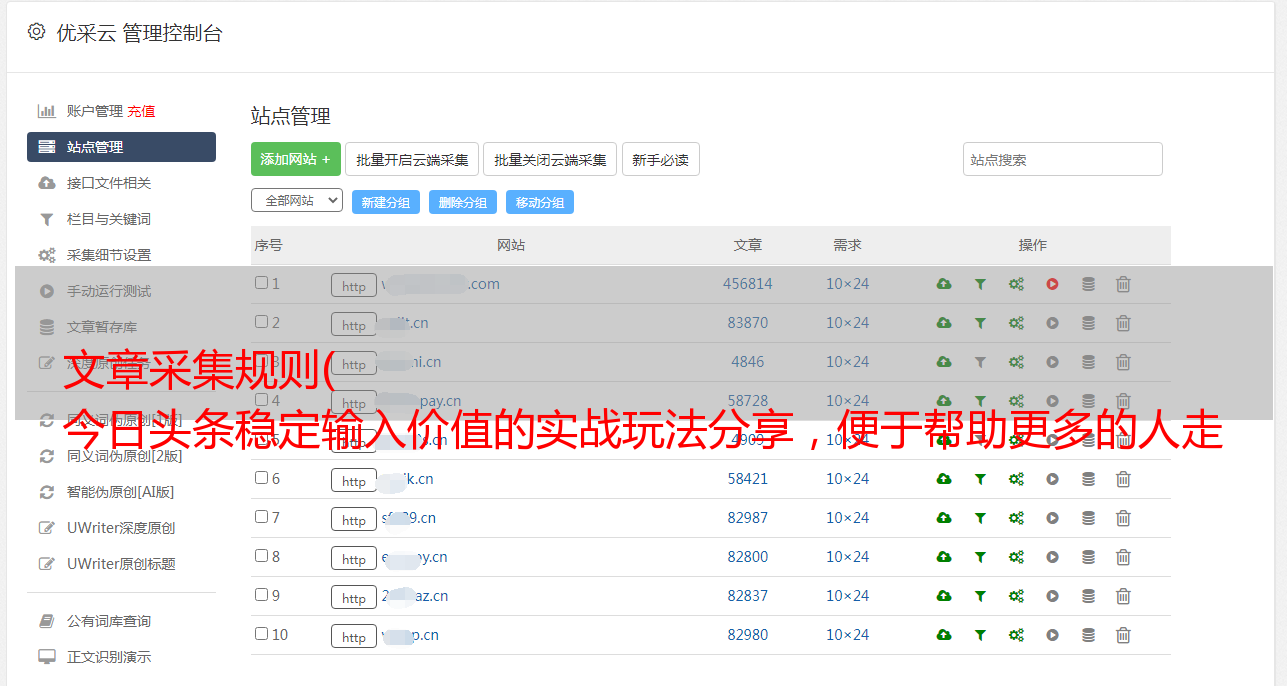Viewport: 1287px width, 686px height.
Task: Click the 新建分组 button
Action: (x=386, y=202)
